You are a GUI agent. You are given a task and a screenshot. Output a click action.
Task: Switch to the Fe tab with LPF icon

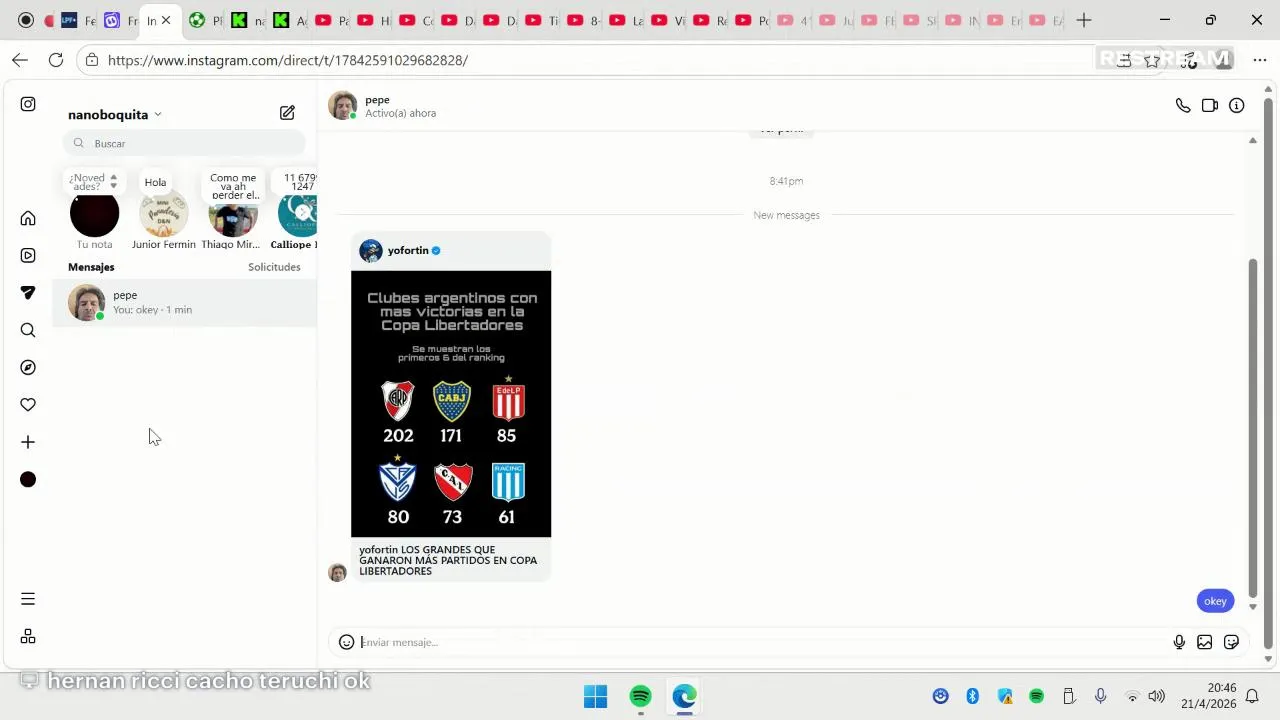tap(78, 20)
